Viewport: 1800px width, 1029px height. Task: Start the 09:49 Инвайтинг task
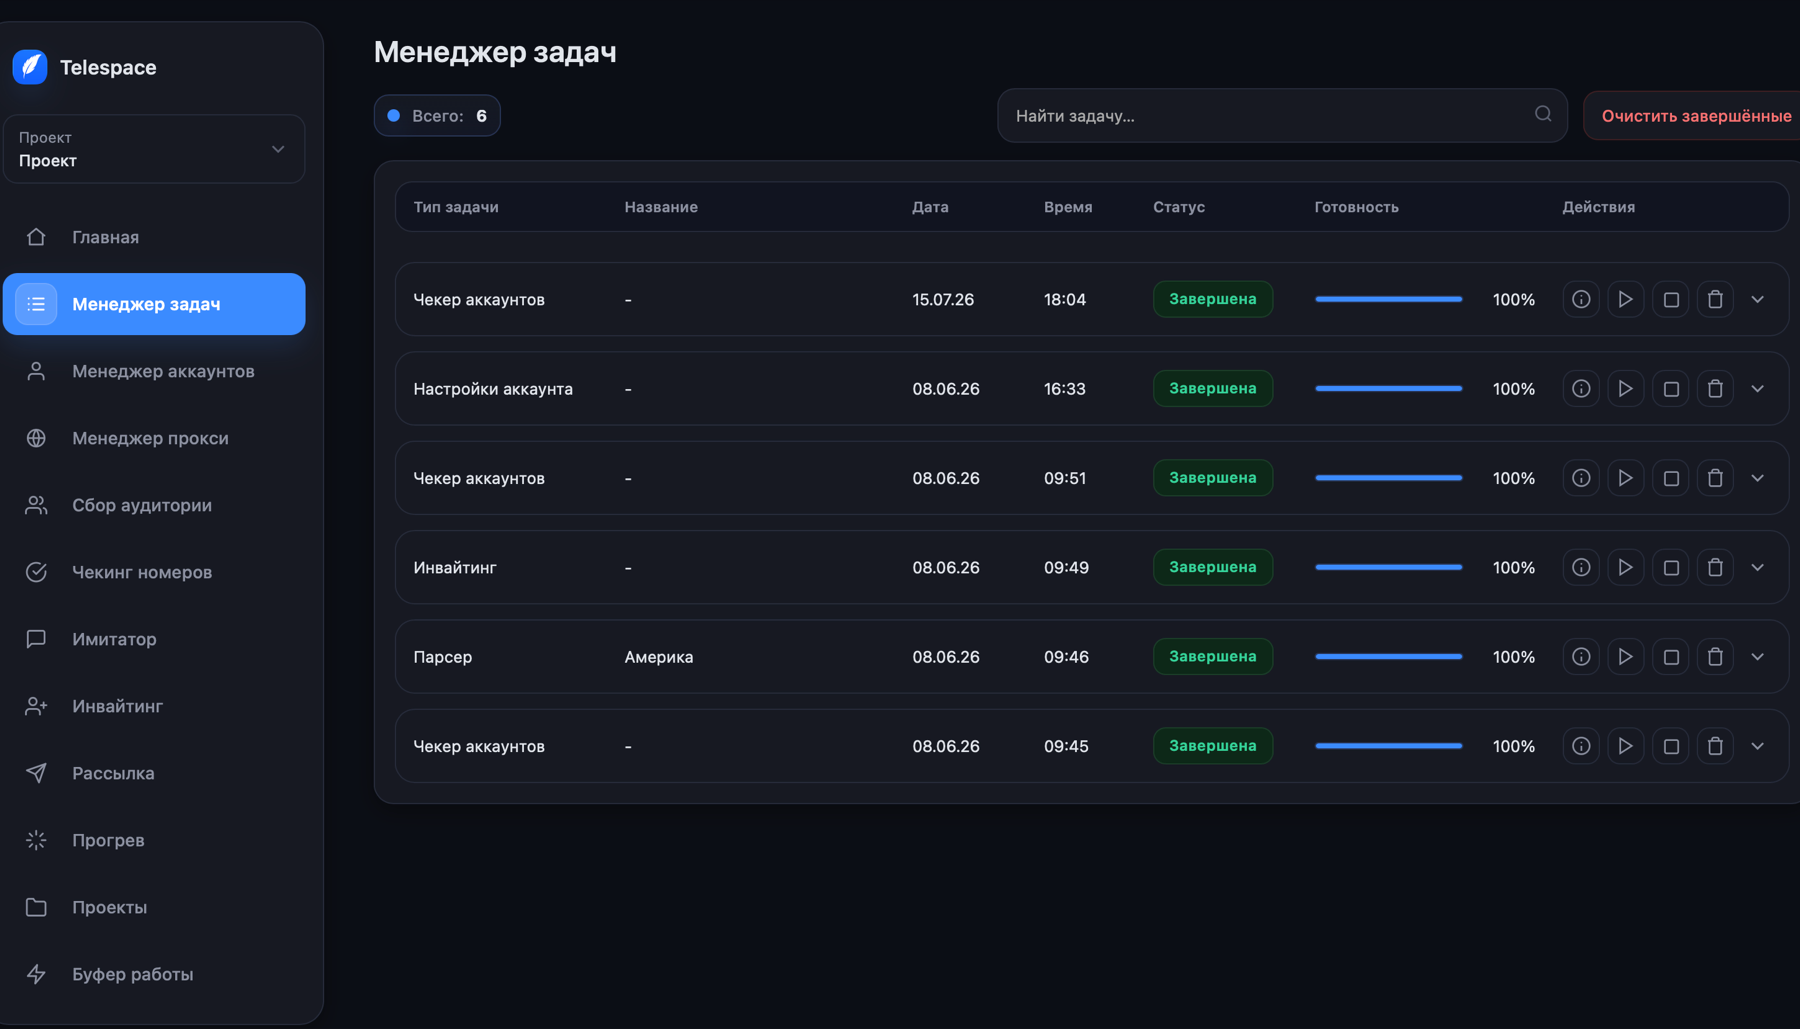(1626, 567)
